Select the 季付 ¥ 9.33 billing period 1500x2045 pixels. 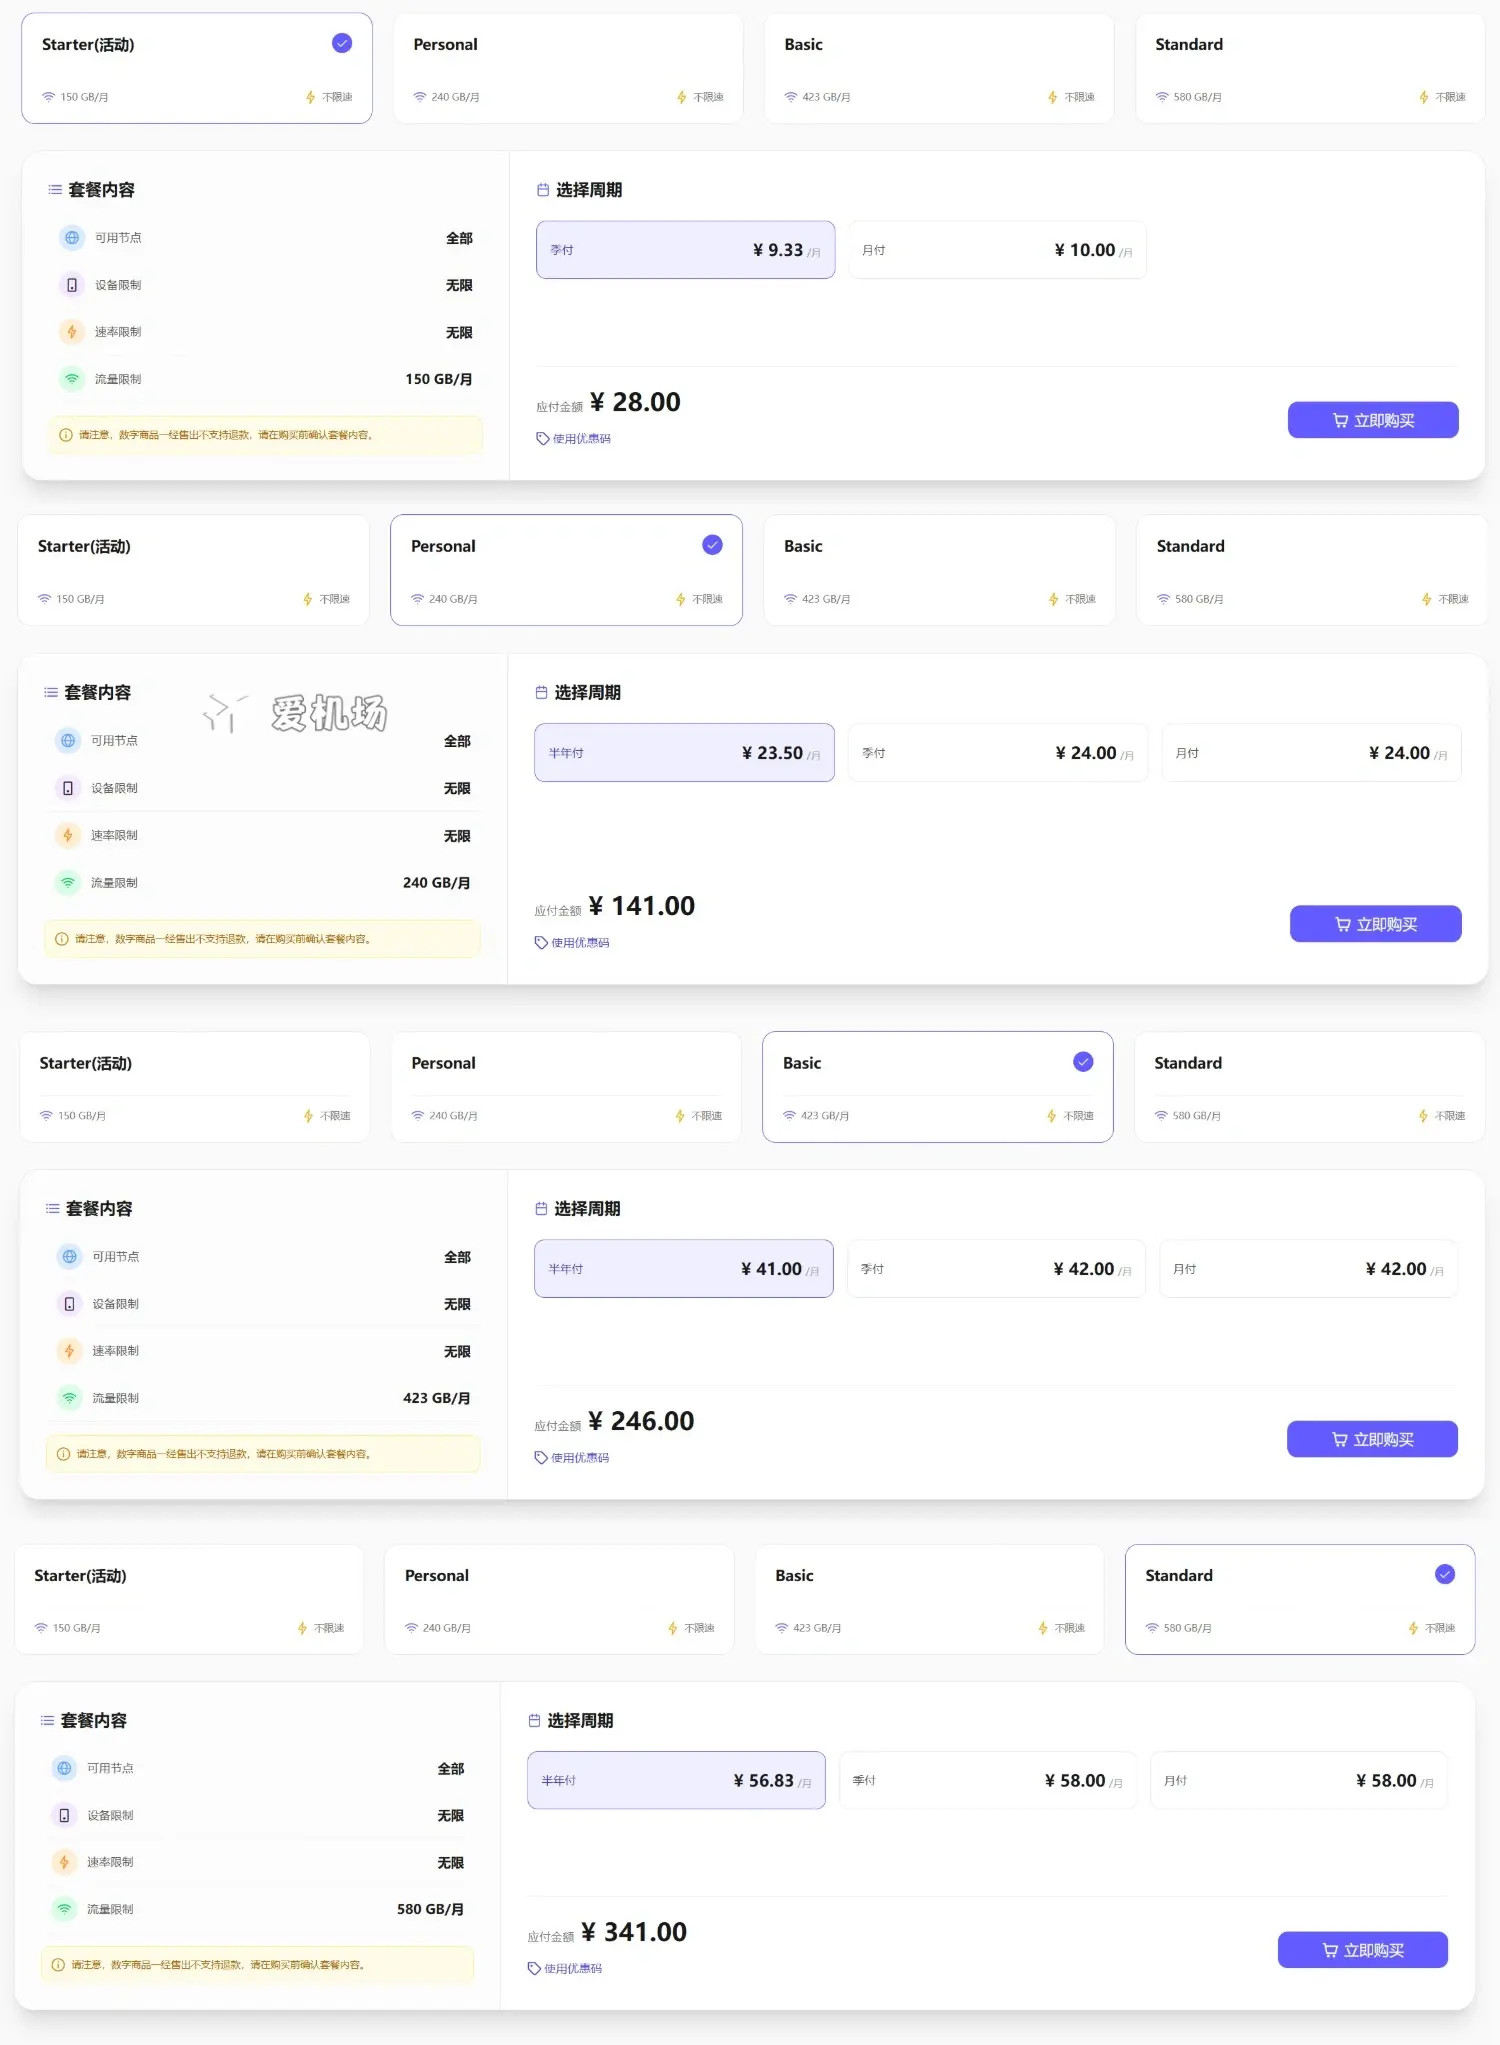click(685, 250)
